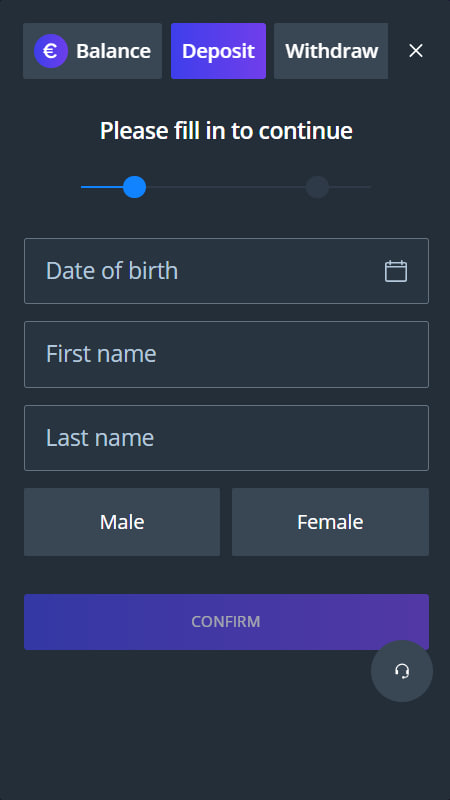Focus the First name input field
Image resolution: width=450 pixels, height=800 pixels.
(227, 355)
